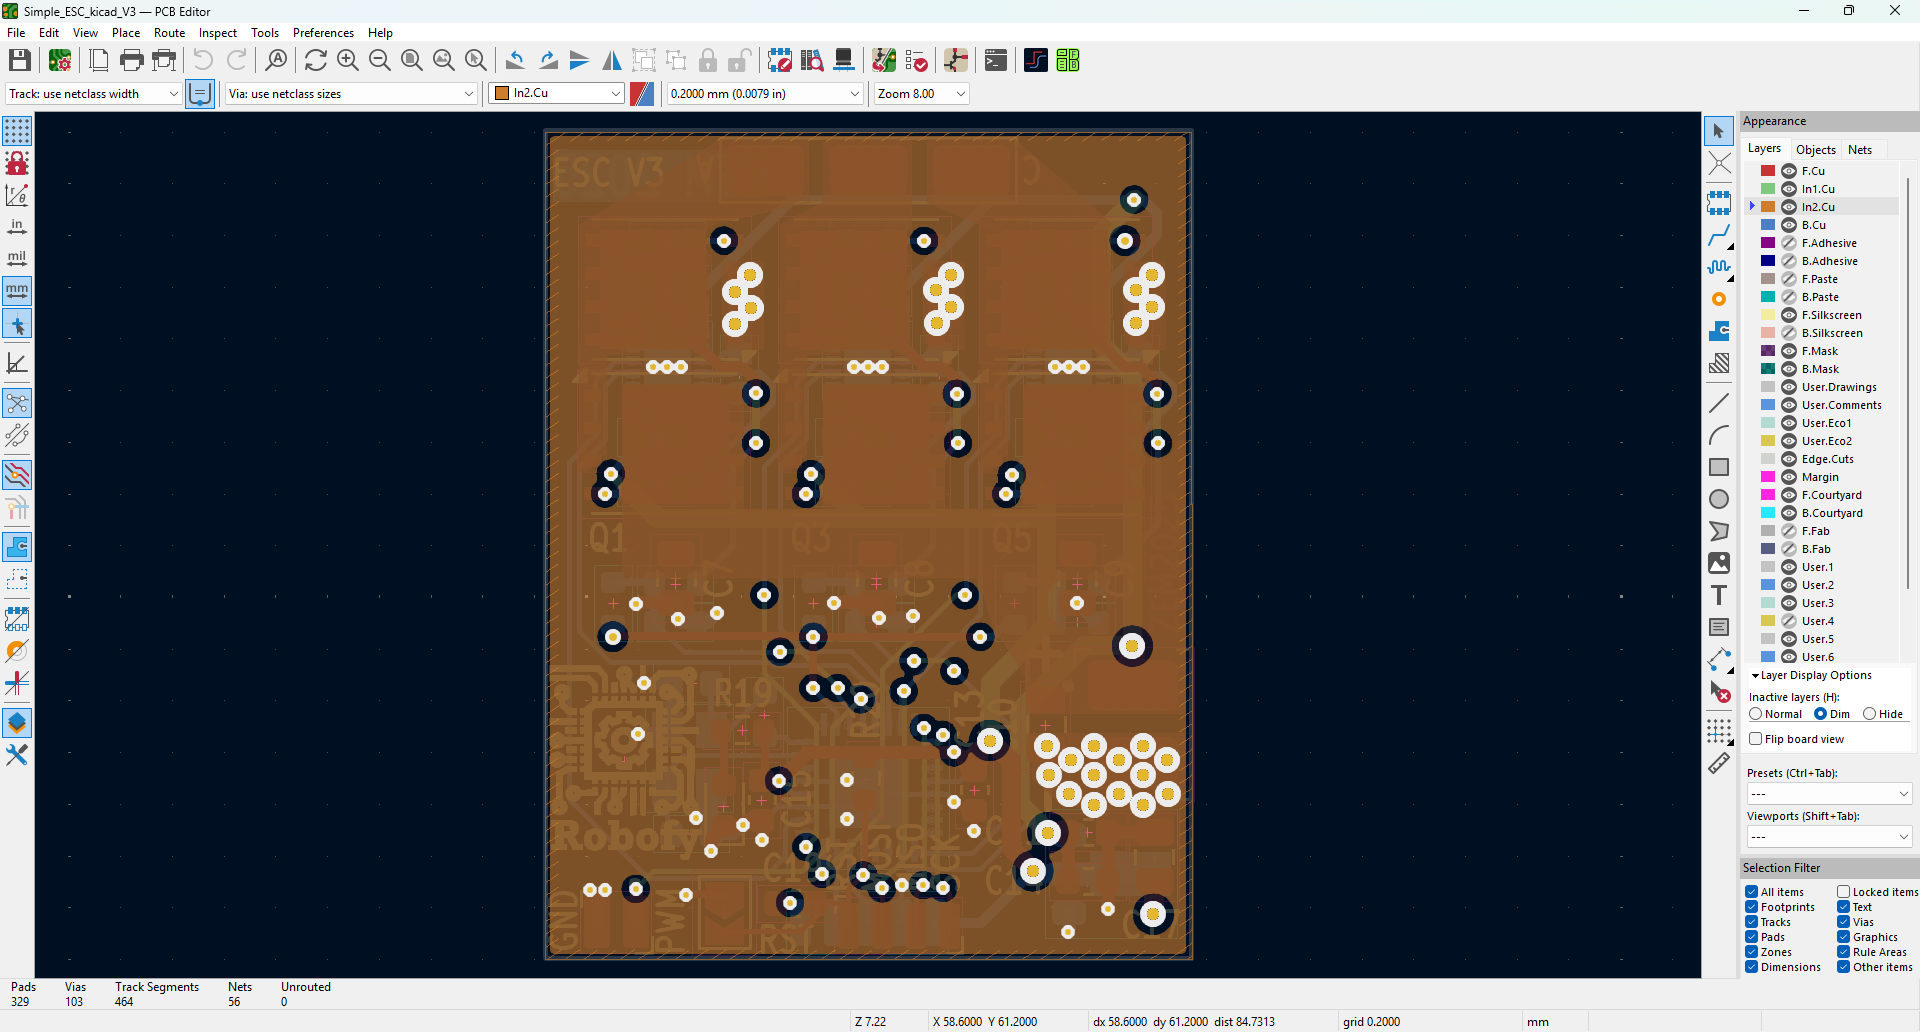This screenshot has height=1032, width=1920.
Task: Open the 3D Viewer icon
Action: (x=844, y=61)
